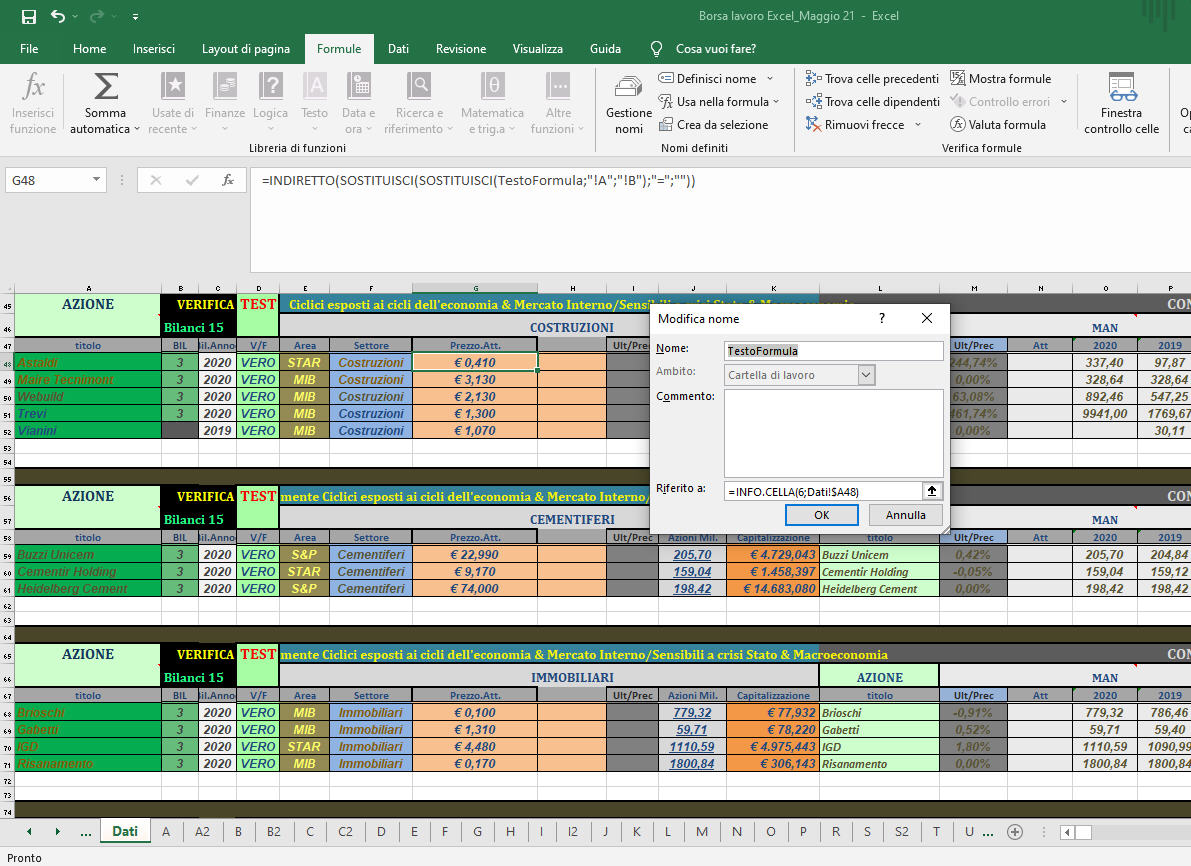The width and height of the screenshot is (1191, 866).
Task: Open Testo function library
Action: point(314,104)
